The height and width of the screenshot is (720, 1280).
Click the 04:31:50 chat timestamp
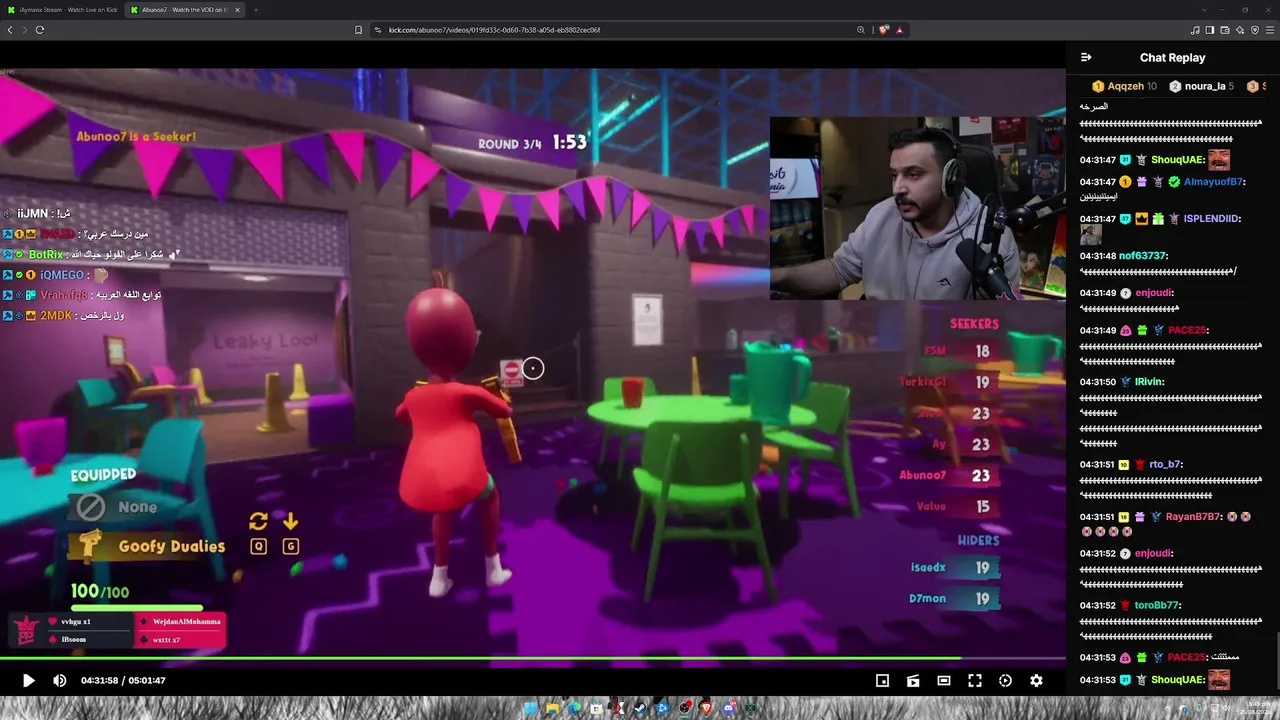1098,382
